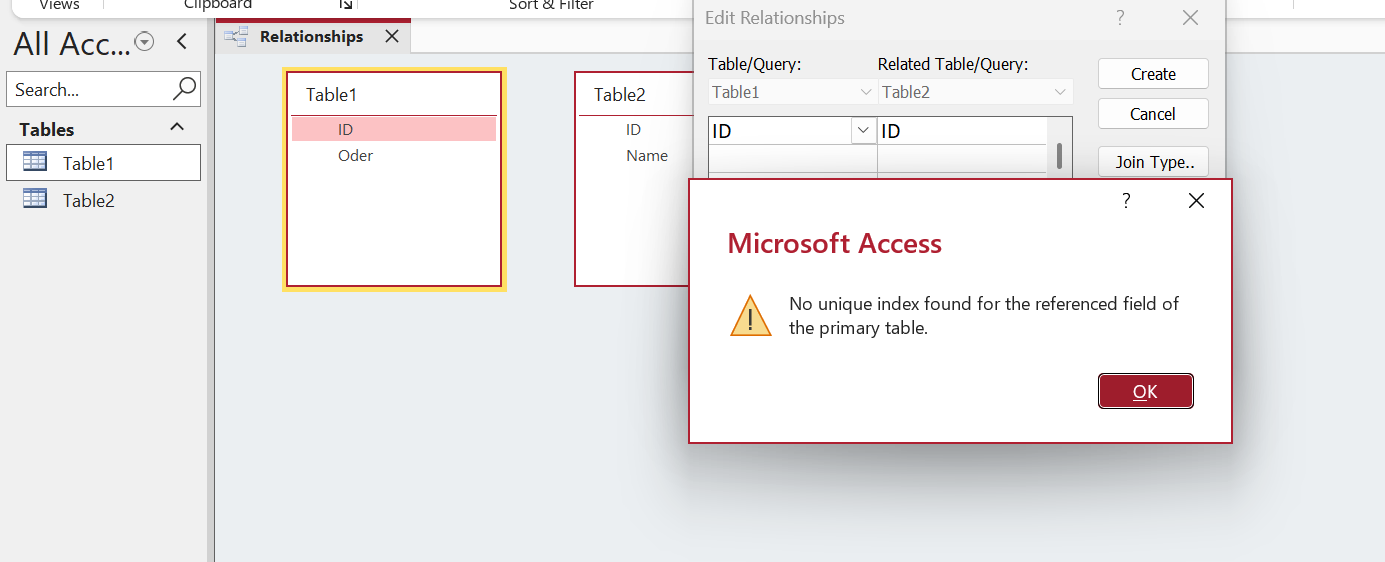Select Name field in Table2 box
This screenshot has height=562, width=1385.
646,155
